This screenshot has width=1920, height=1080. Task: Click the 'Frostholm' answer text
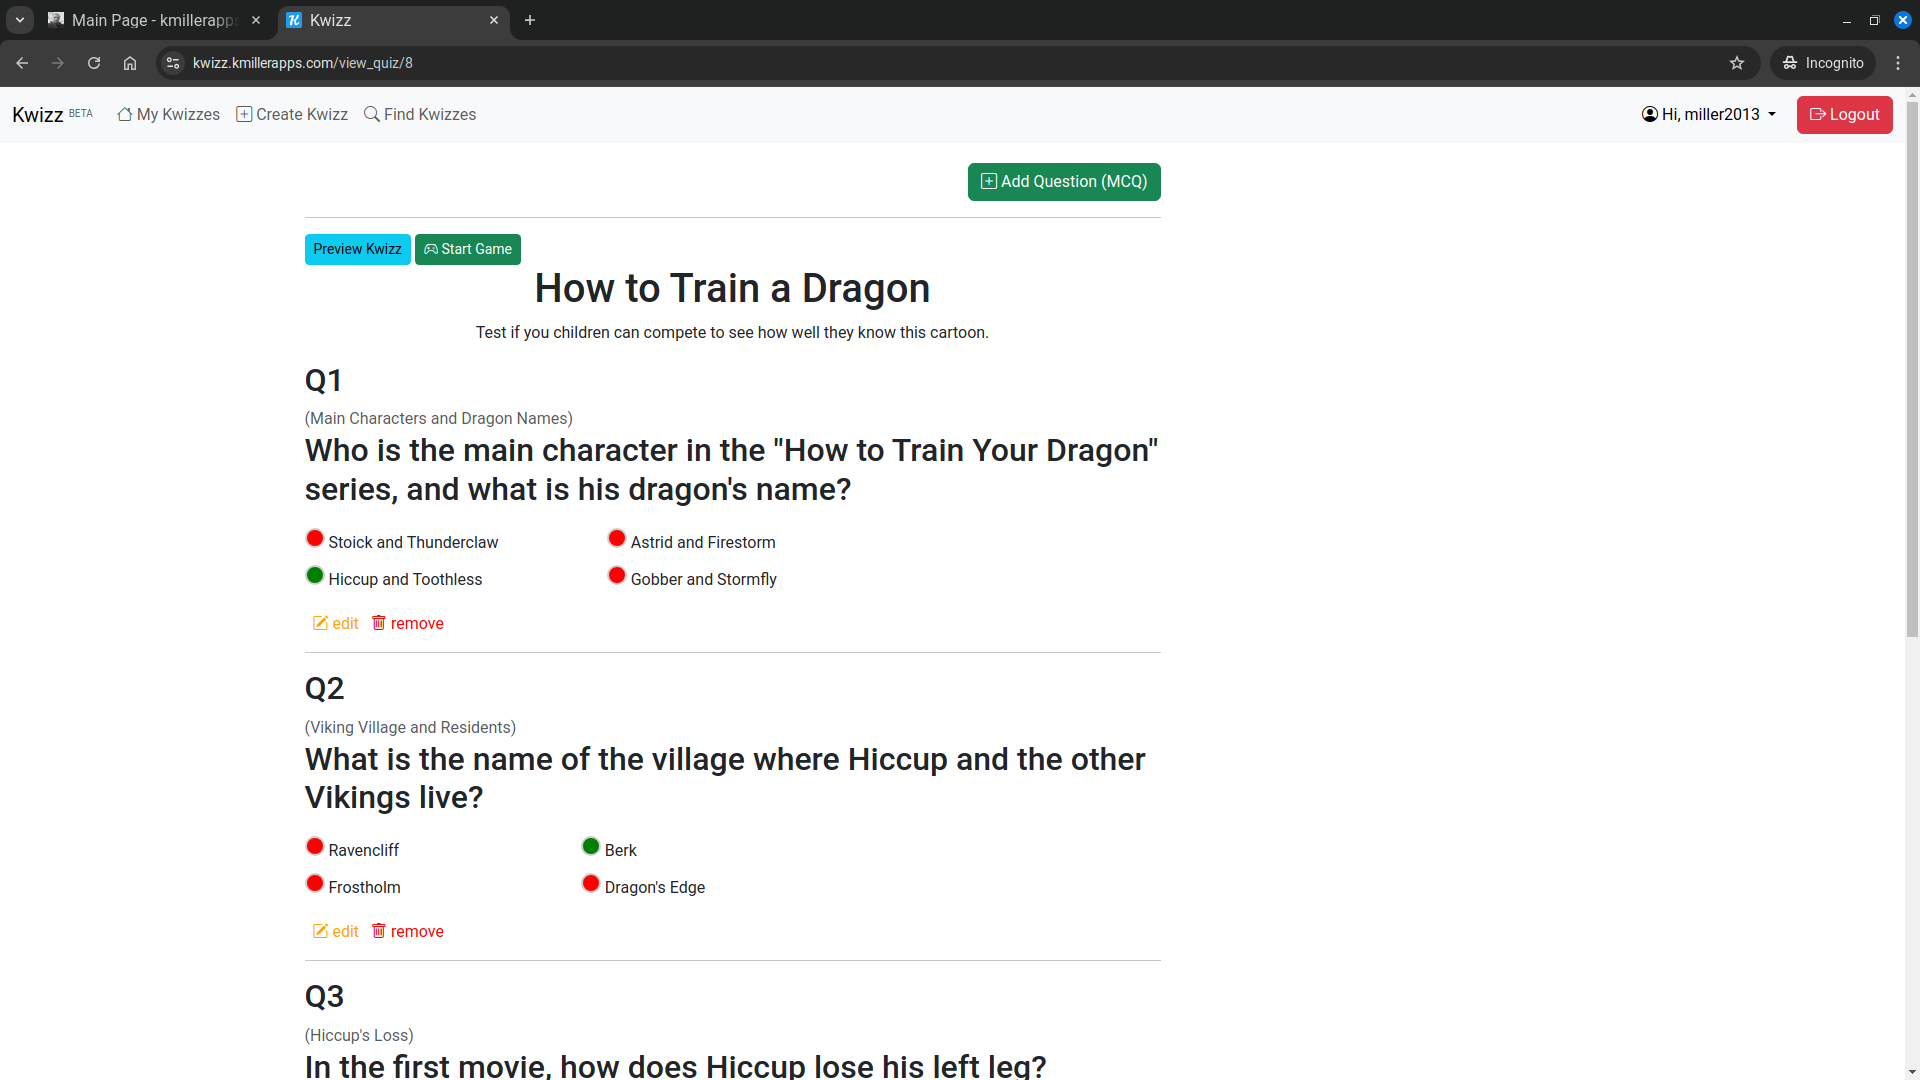pyautogui.click(x=364, y=887)
